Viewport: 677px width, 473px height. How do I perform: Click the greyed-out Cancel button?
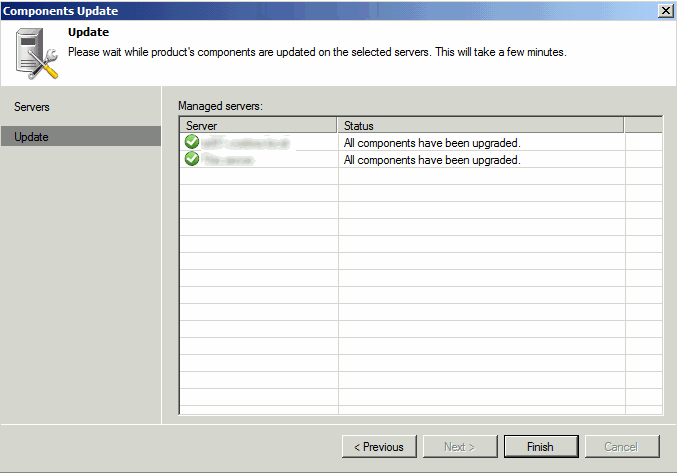[x=622, y=446]
